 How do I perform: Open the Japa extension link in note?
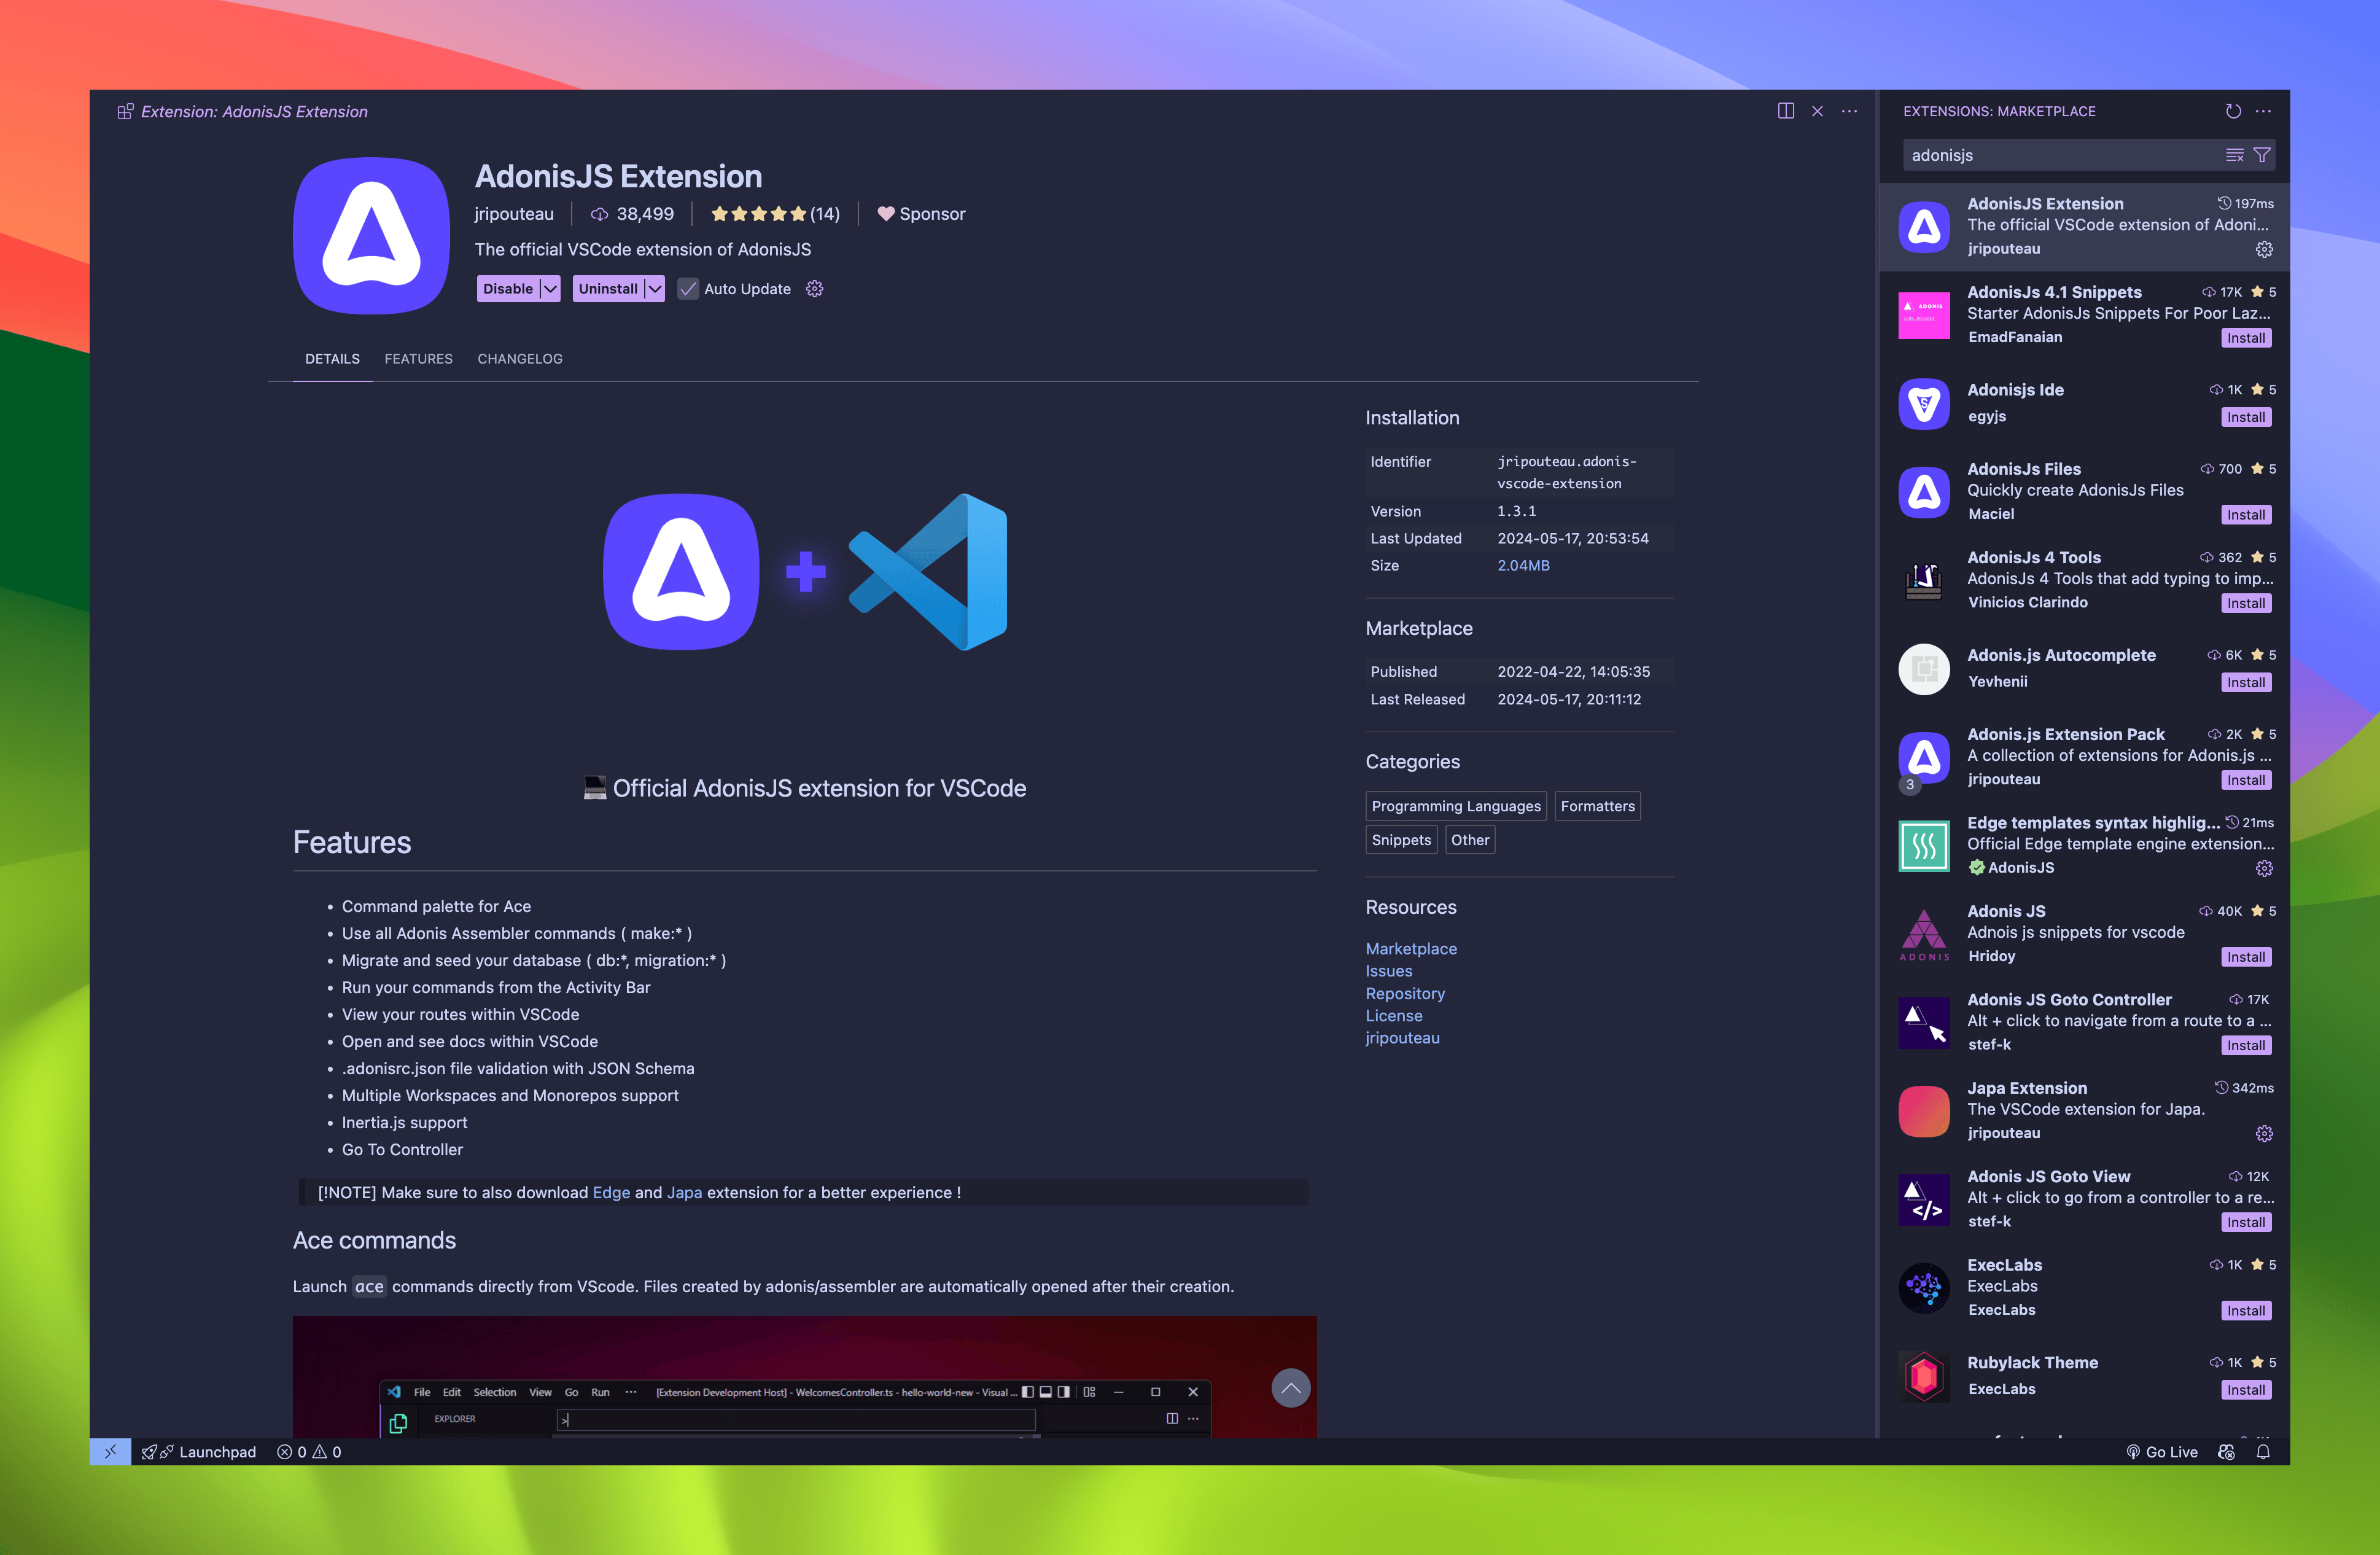(684, 1193)
